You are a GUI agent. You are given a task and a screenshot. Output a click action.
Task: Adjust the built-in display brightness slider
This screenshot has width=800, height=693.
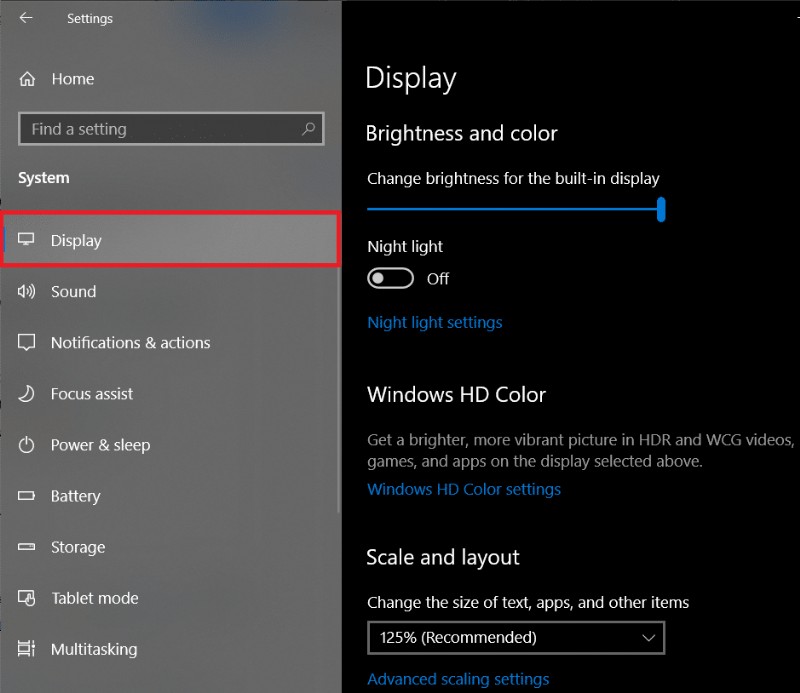662,210
